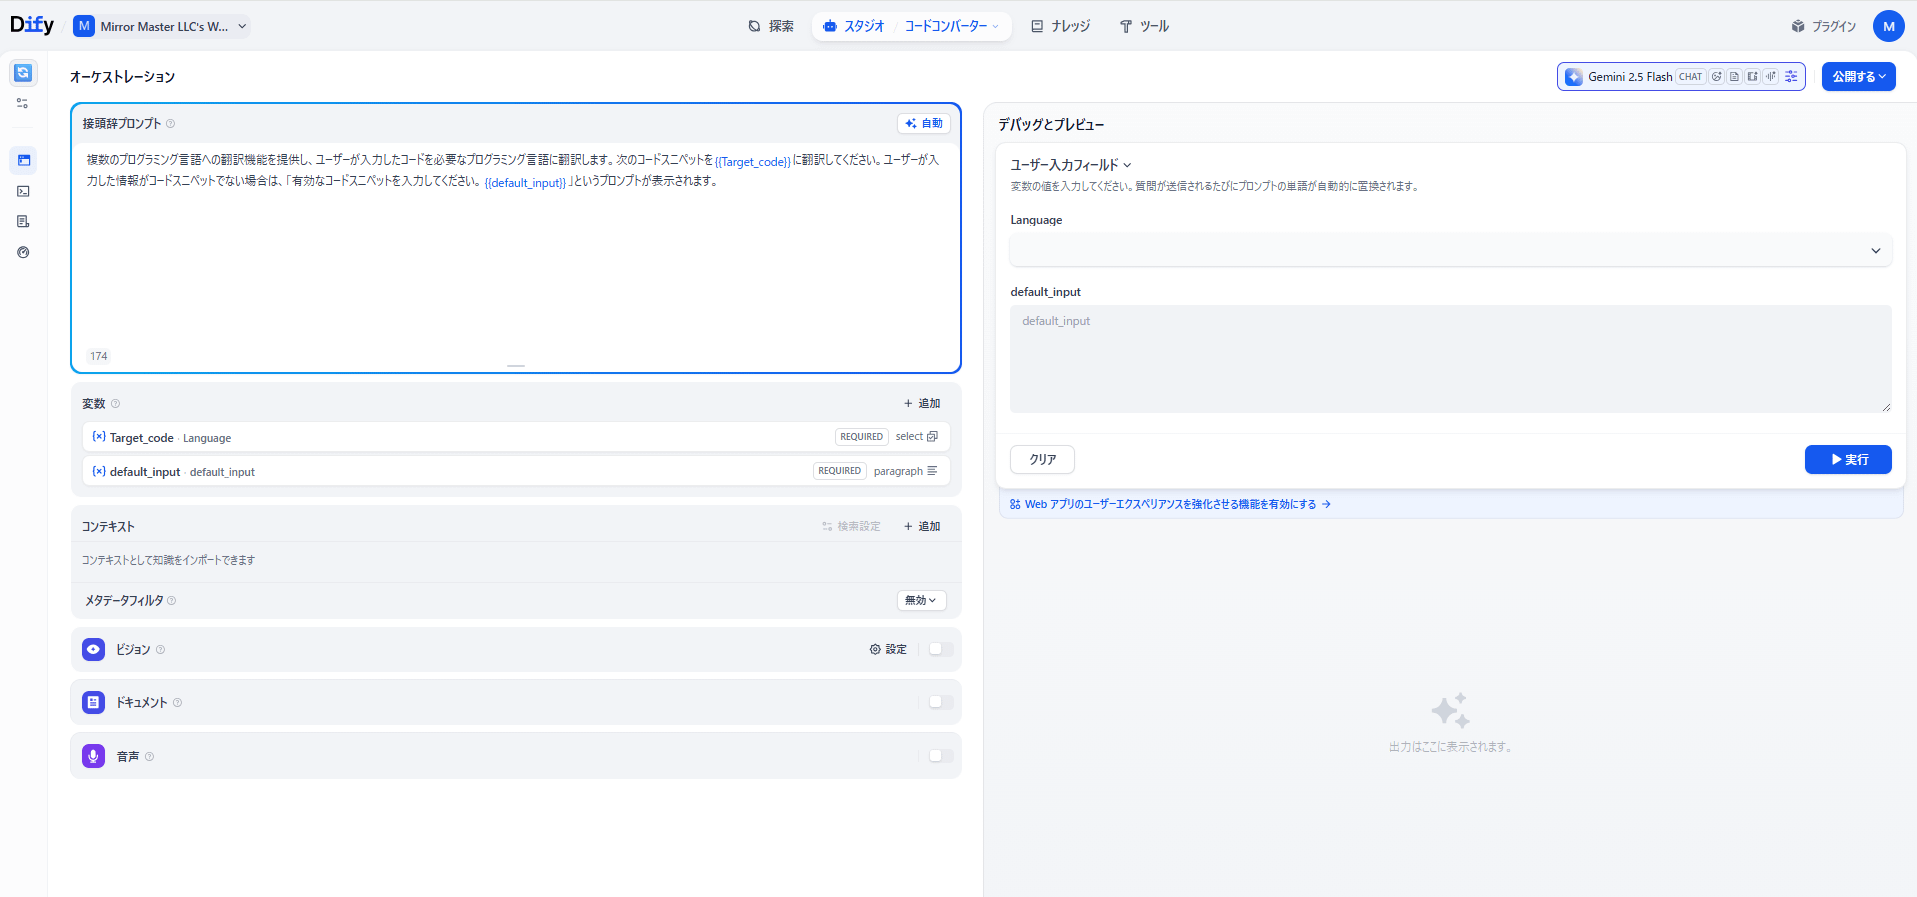
Task: Go to the ナレッジ tab
Action: click(1060, 27)
